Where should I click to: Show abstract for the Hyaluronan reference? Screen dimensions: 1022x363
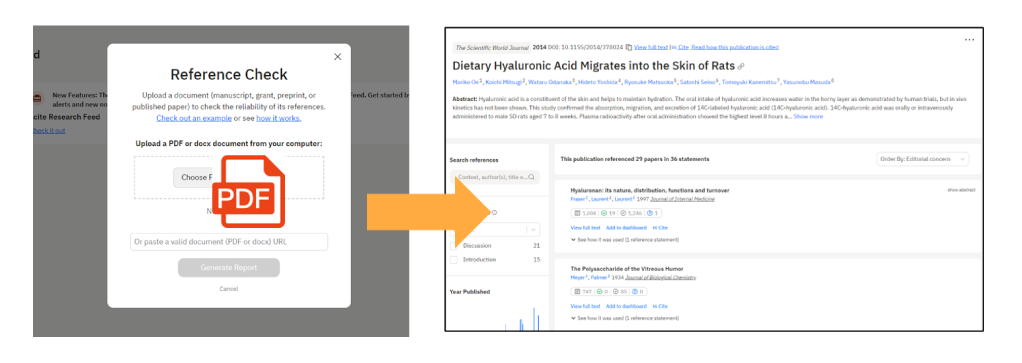pyautogui.click(x=961, y=190)
